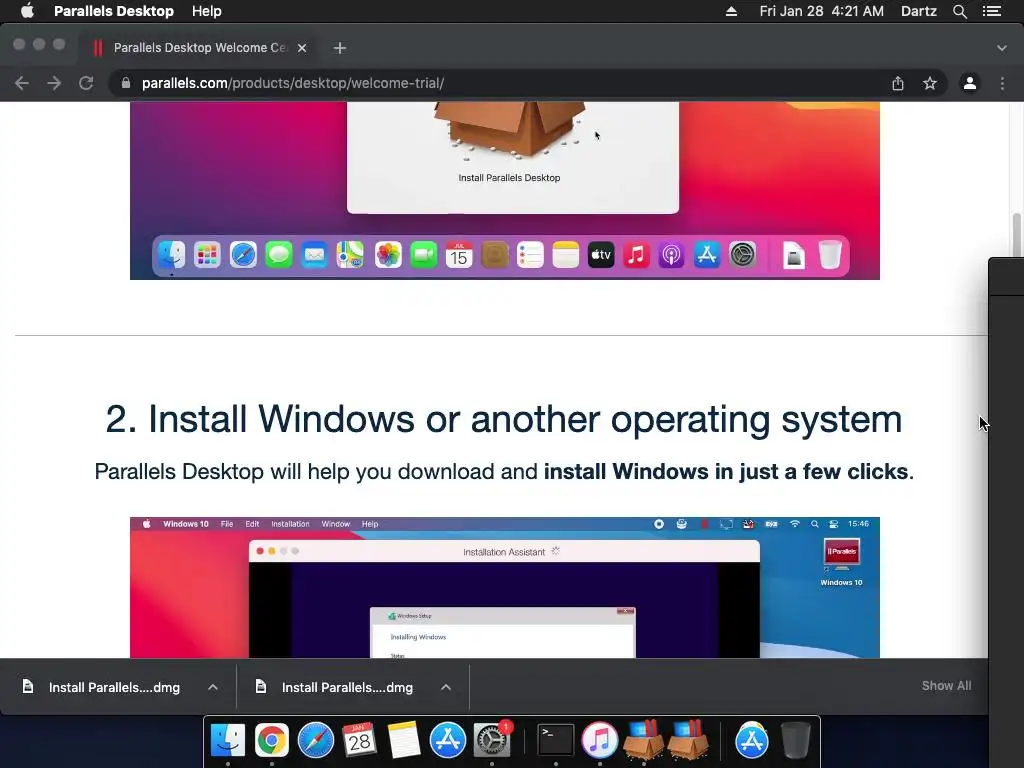
Task: Open the first Parallels installer box in Dock
Action: pos(644,740)
